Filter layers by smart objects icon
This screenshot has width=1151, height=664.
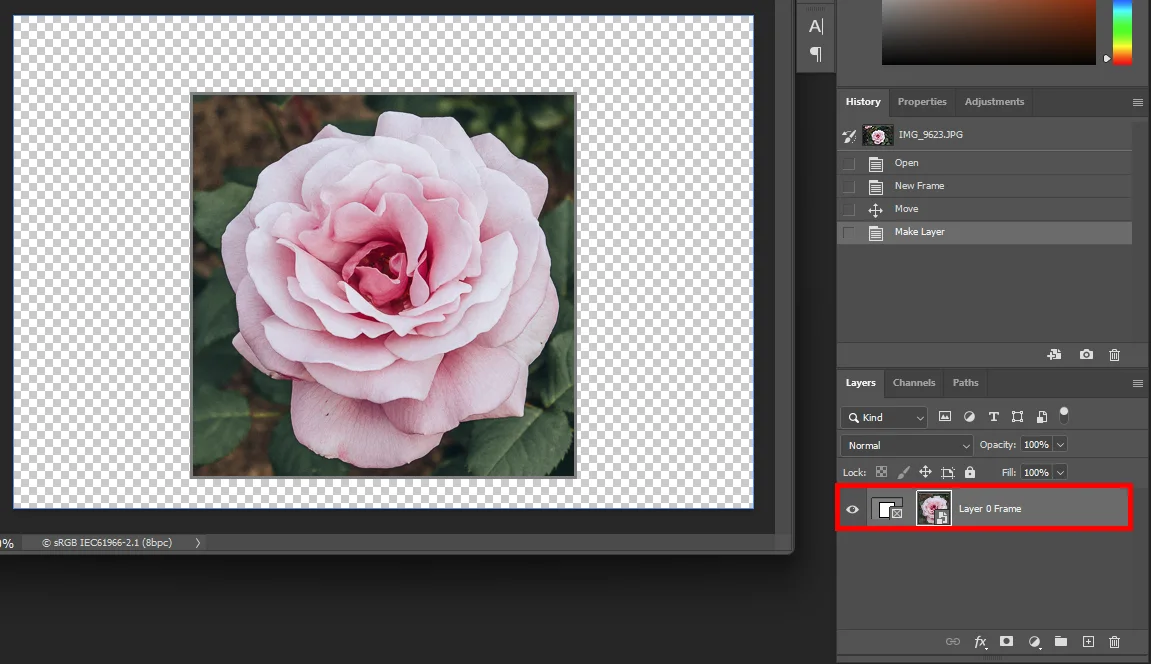click(1042, 417)
